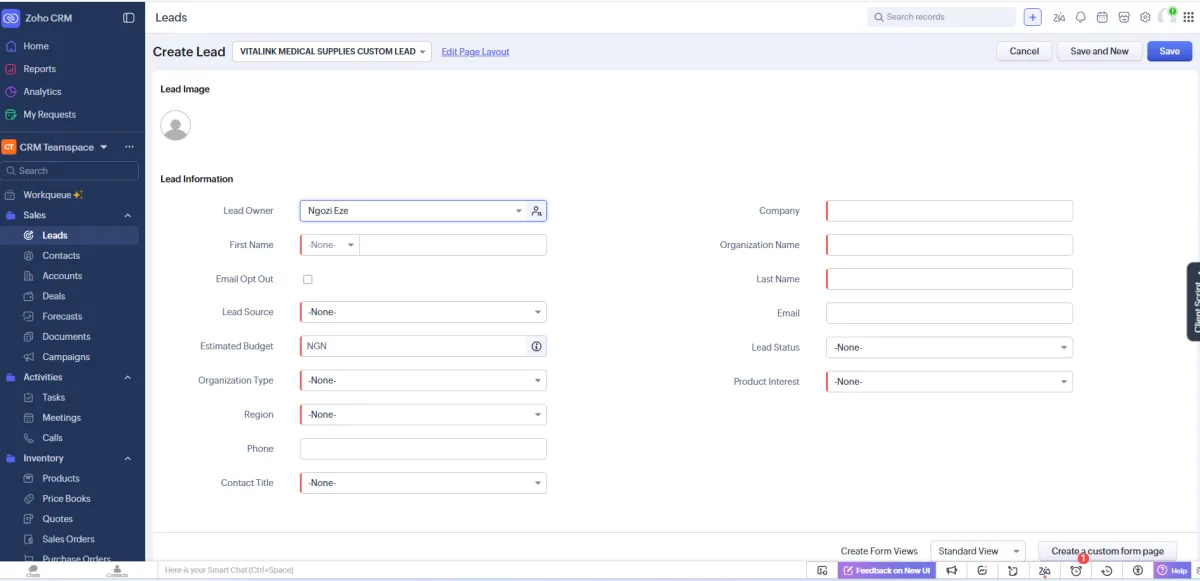Screen dimensions: 1200x581
Task: Click the Estimated Budget info icon
Action: click(536, 346)
